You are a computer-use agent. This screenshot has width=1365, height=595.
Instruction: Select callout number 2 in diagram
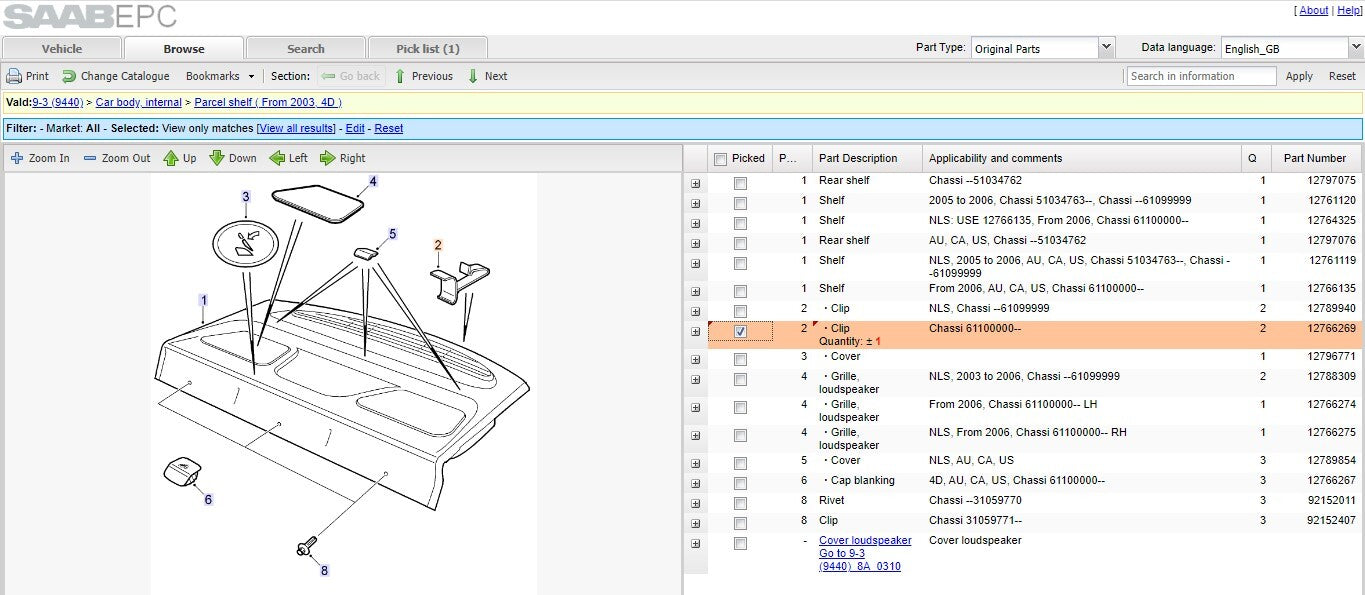pos(437,245)
